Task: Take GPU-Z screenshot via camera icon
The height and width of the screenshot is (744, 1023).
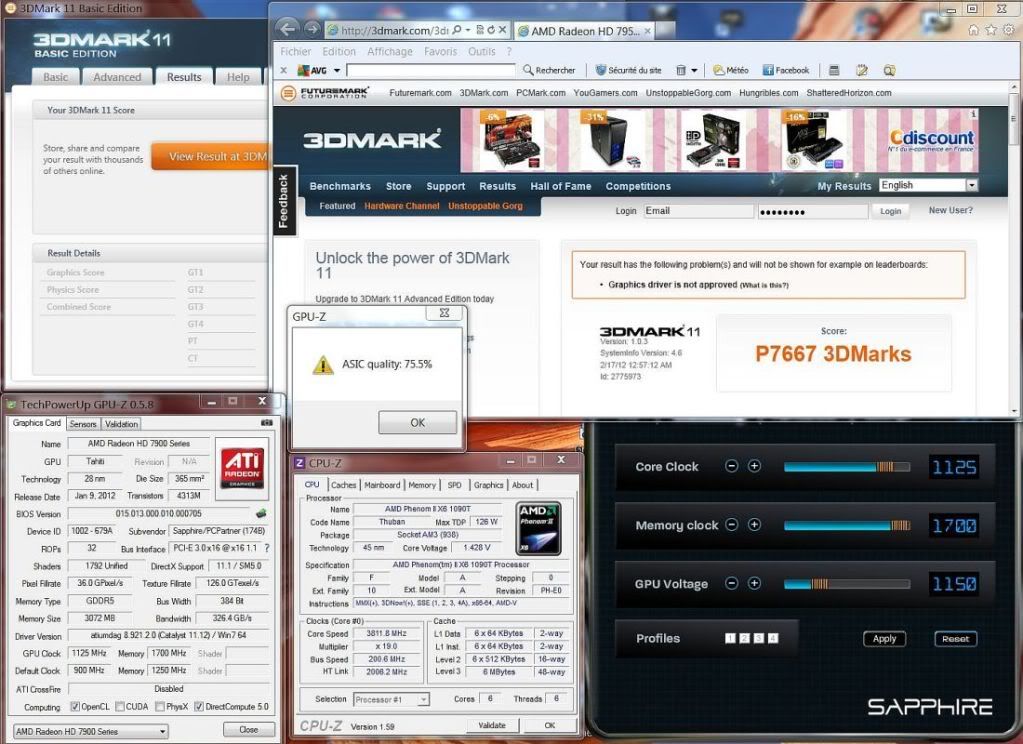Action: point(266,423)
